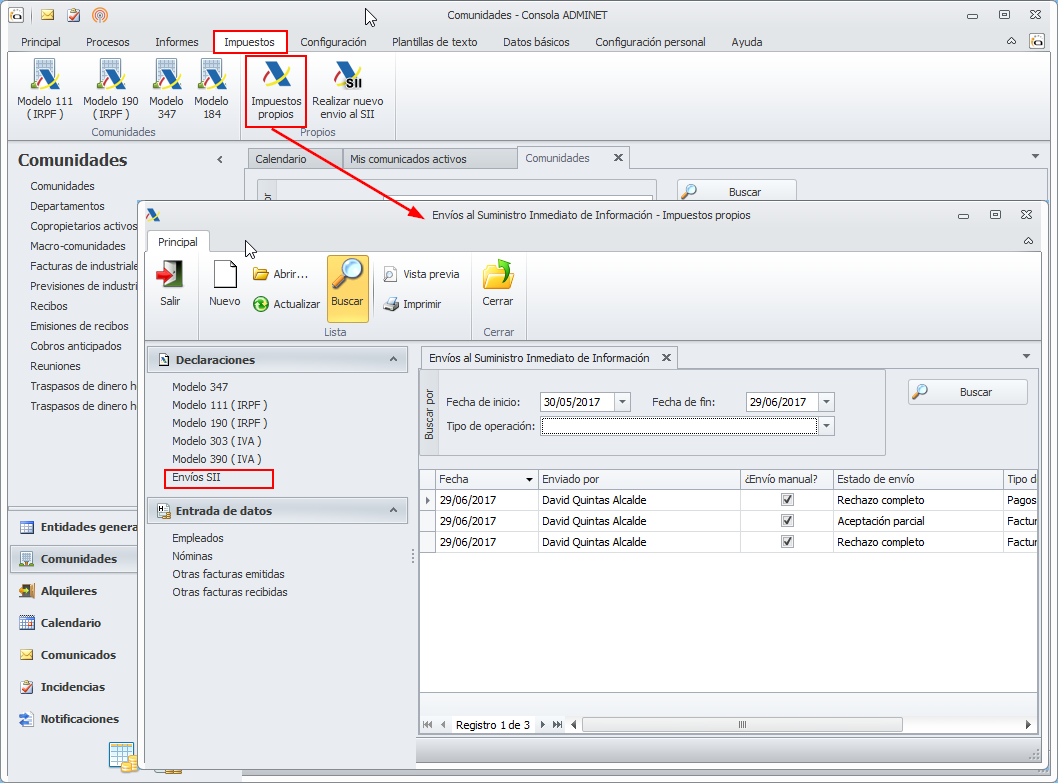Click the Actualizar refresh icon
Viewport: 1058px width, 783px height.
pos(260,304)
